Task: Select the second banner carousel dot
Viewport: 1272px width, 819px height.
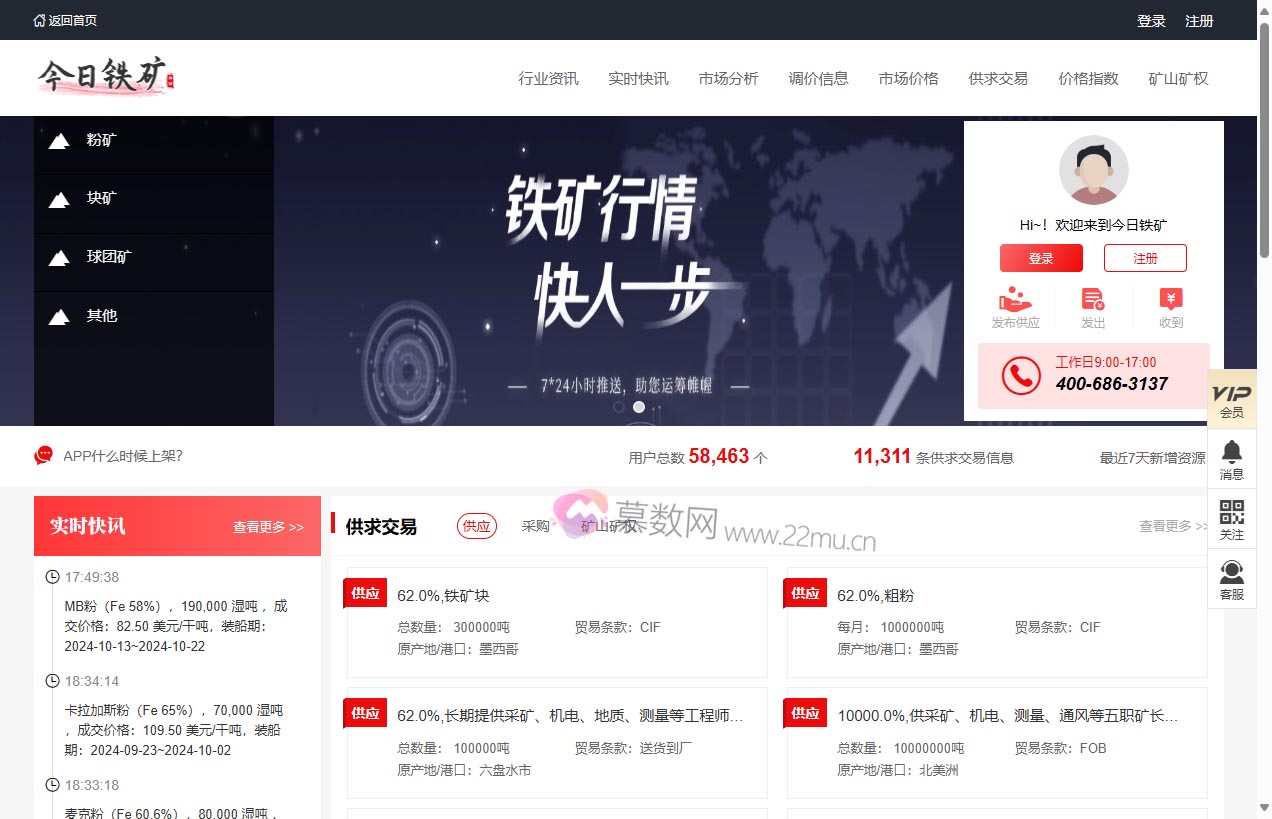Action: tap(639, 407)
